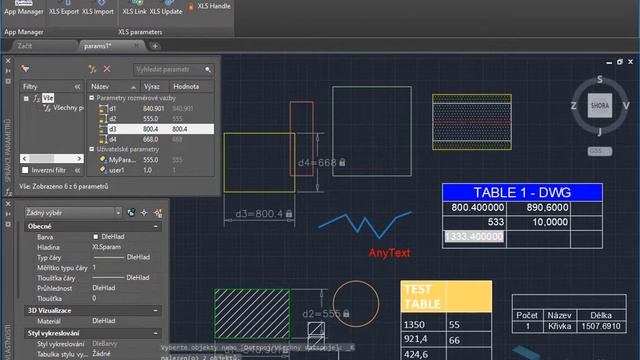Click table cell 1333.400000
Image resolution: width=640 pixels, height=360 pixels.
tap(474, 237)
